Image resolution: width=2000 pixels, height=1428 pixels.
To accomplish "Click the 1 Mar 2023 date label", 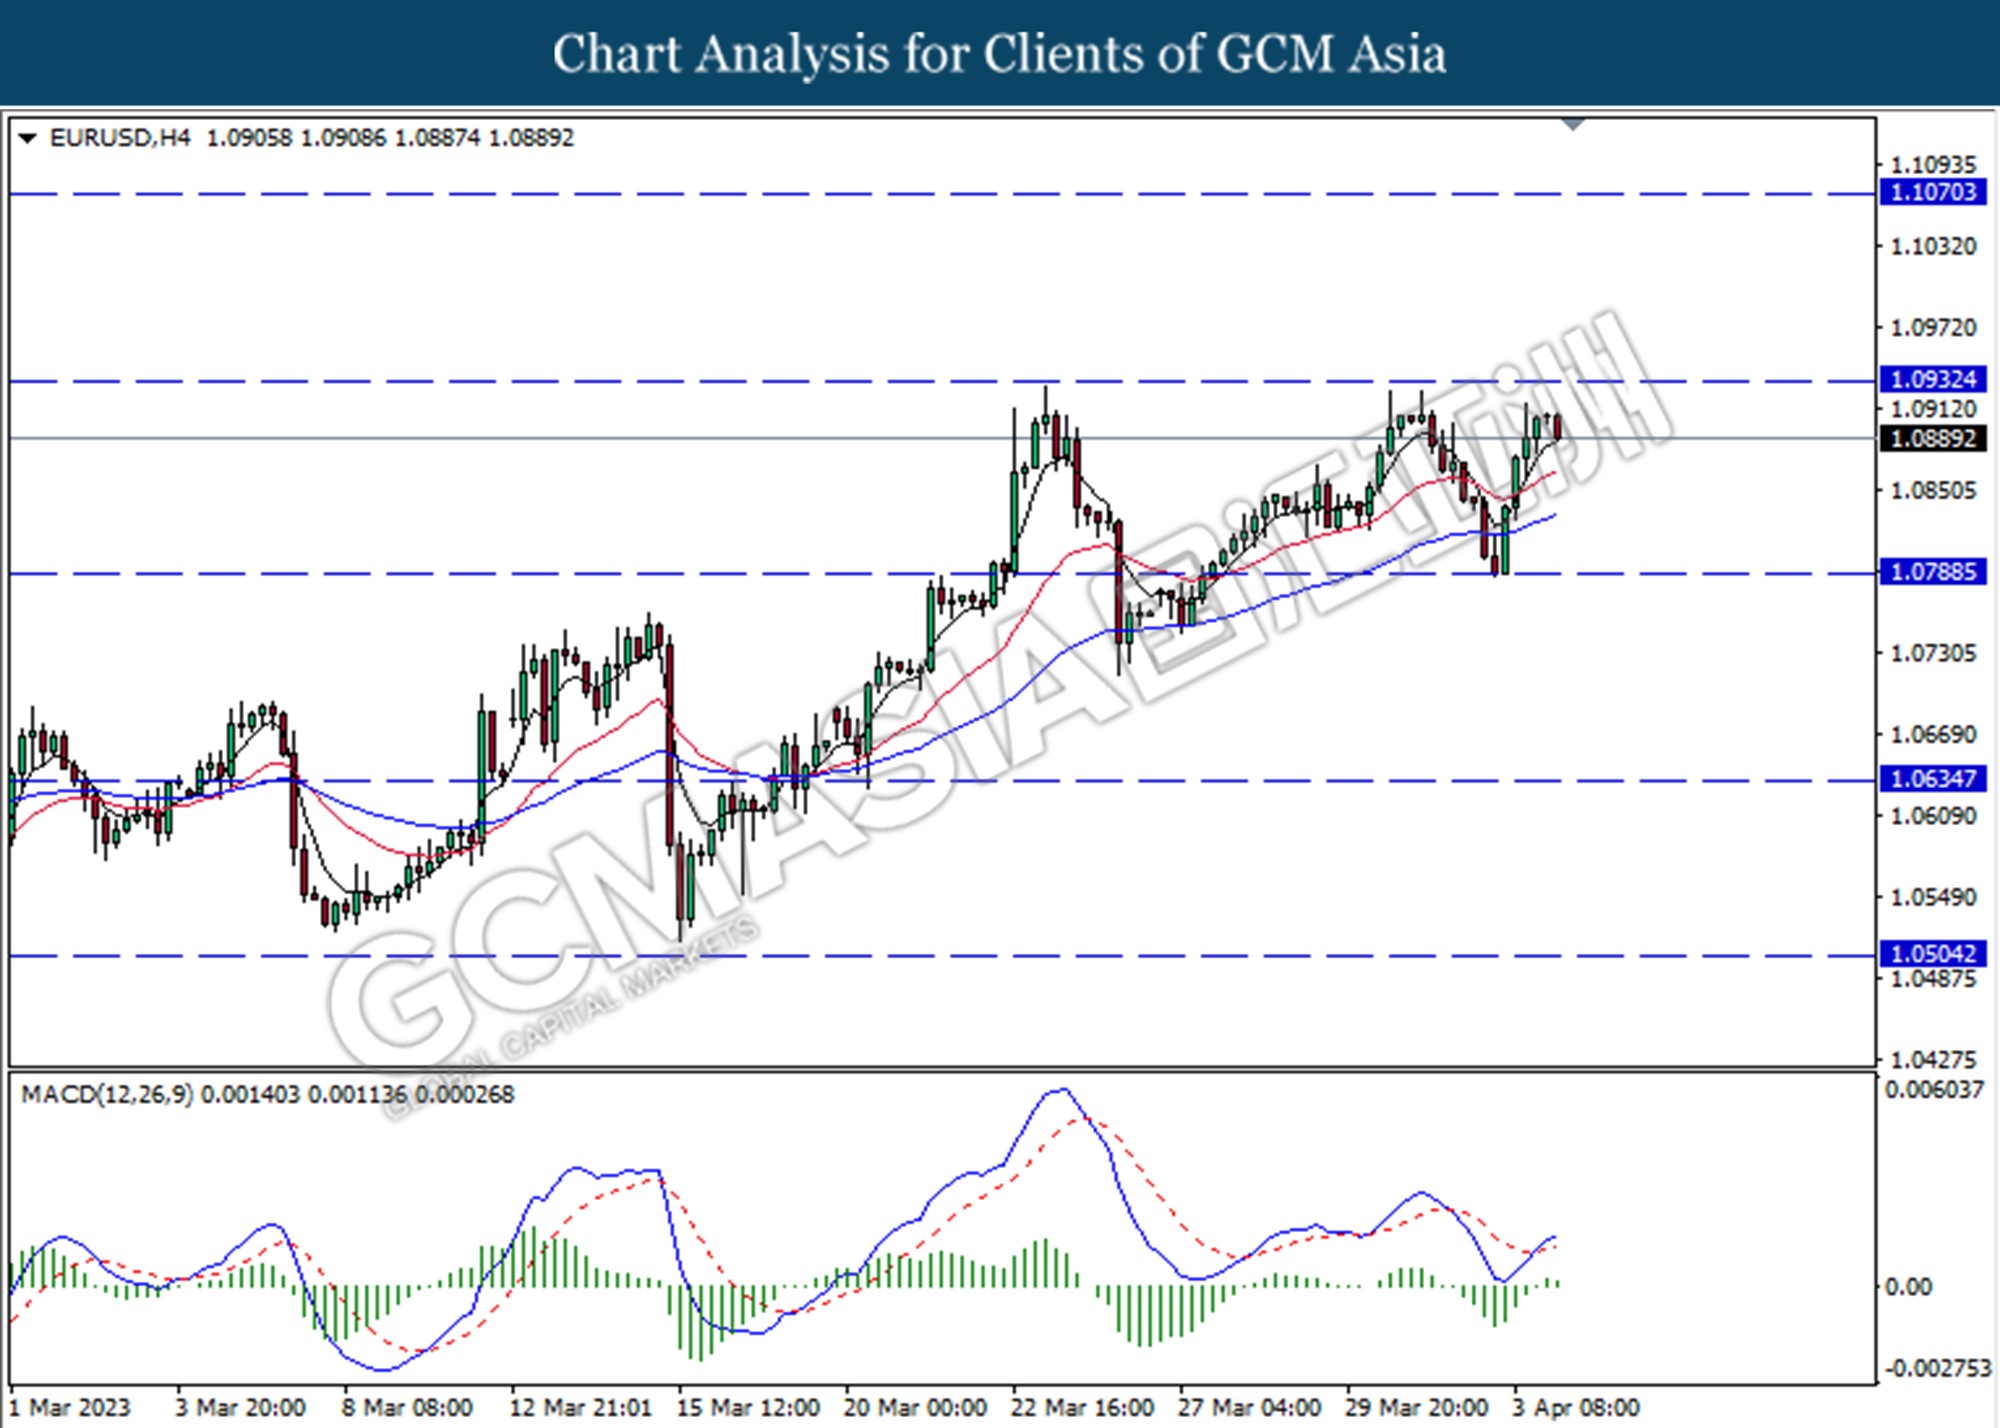I will 70,1408.
